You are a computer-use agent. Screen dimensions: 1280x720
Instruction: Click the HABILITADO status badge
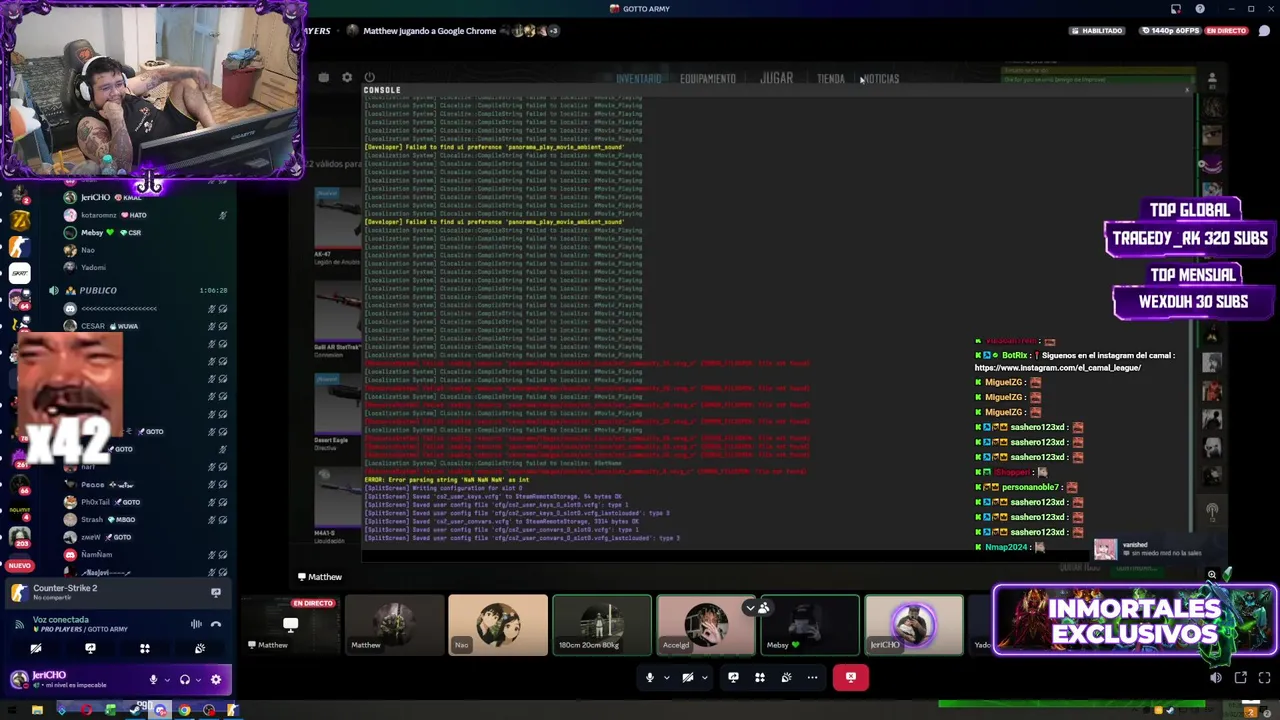(x=1096, y=31)
